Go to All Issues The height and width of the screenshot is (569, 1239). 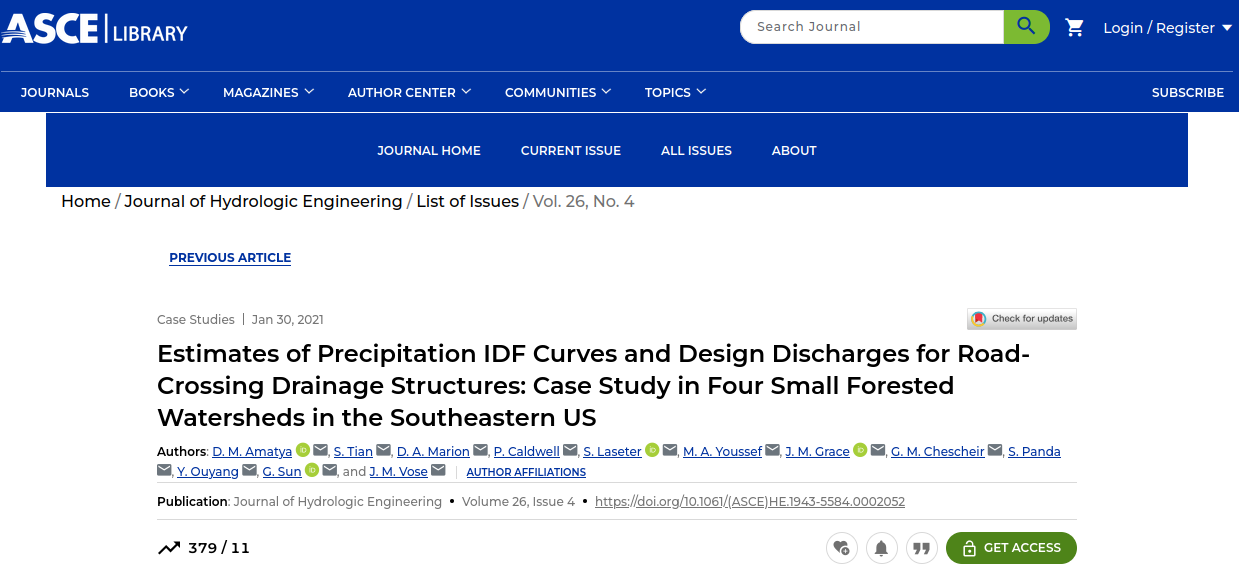[x=696, y=150]
